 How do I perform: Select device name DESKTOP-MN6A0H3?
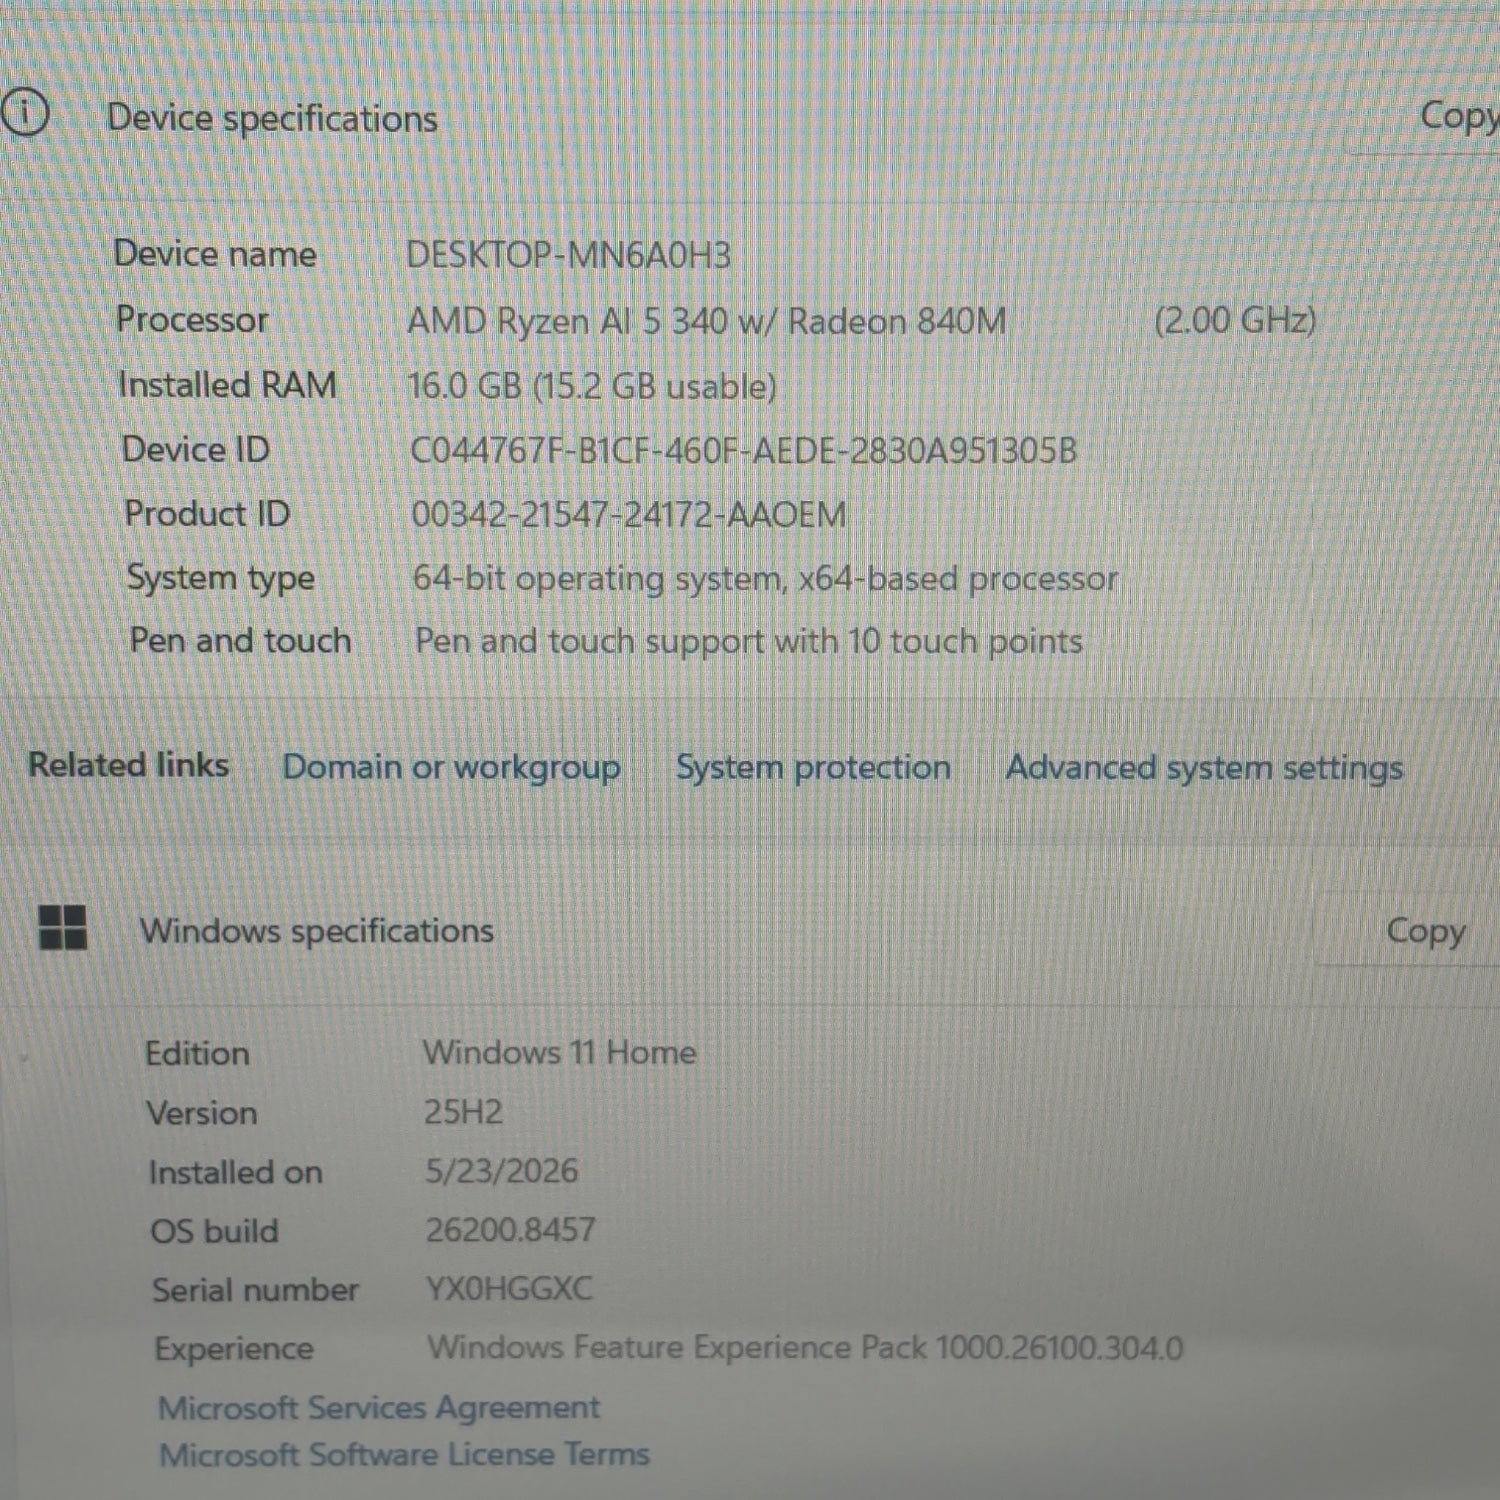point(568,255)
